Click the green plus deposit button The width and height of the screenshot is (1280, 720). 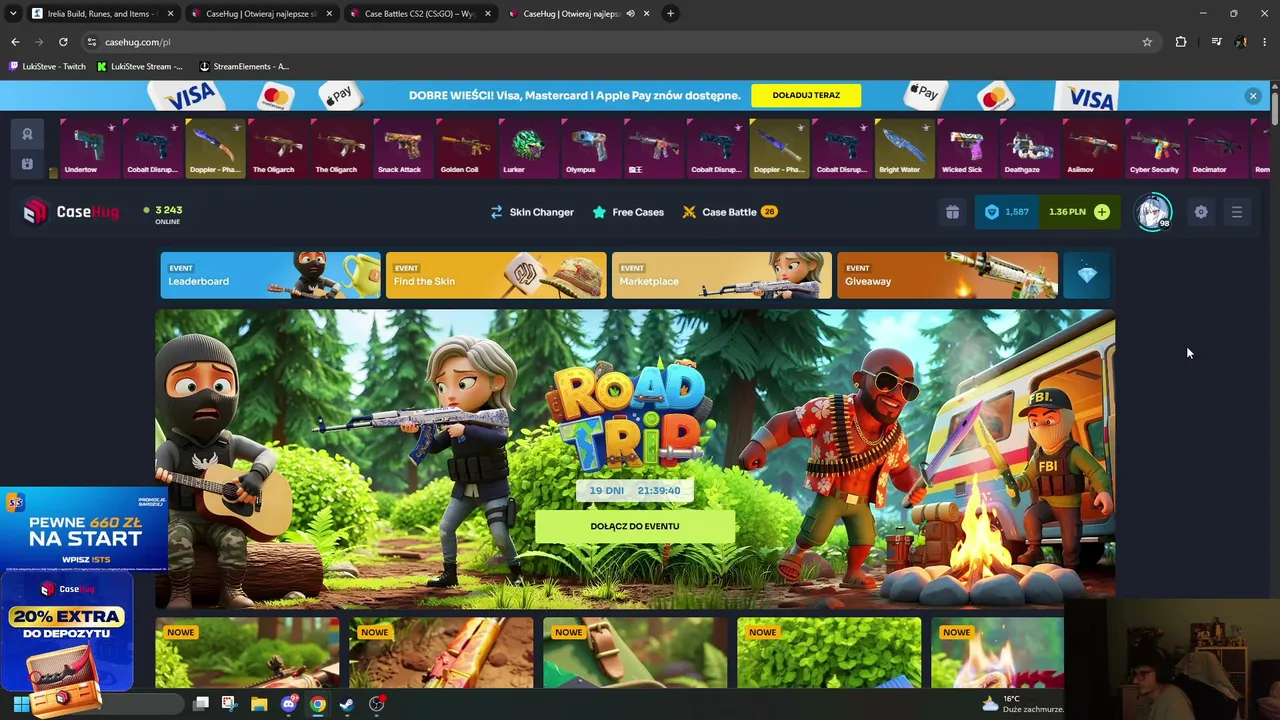pyautogui.click(x=1102, y=212)
